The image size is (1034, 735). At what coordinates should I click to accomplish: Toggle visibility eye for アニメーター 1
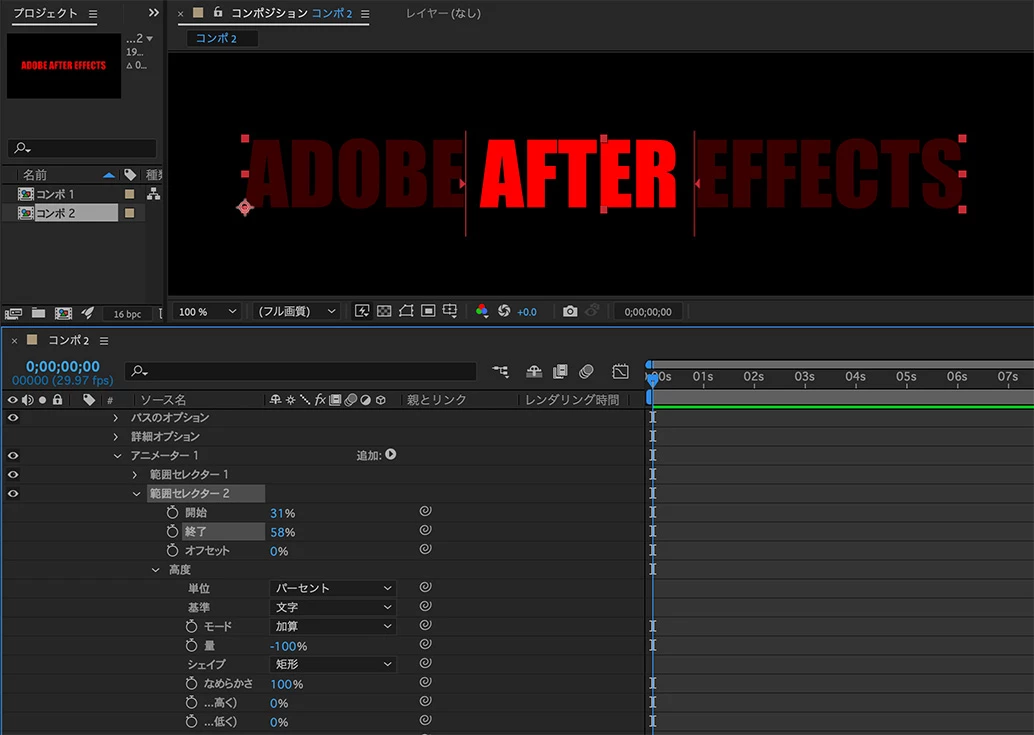click(13, 456)
